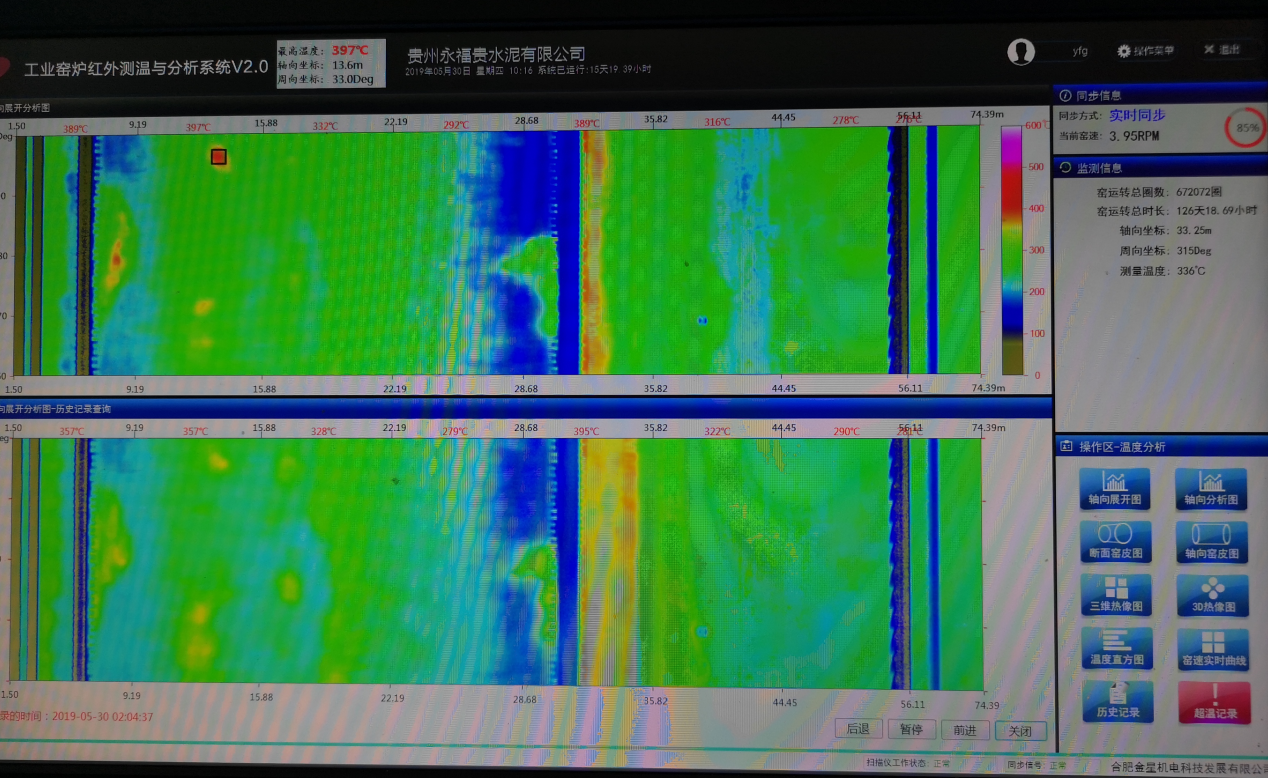
Task: Open the 窑速实时曲线 kiln speed curve
Action: [x=1211, y=648]
